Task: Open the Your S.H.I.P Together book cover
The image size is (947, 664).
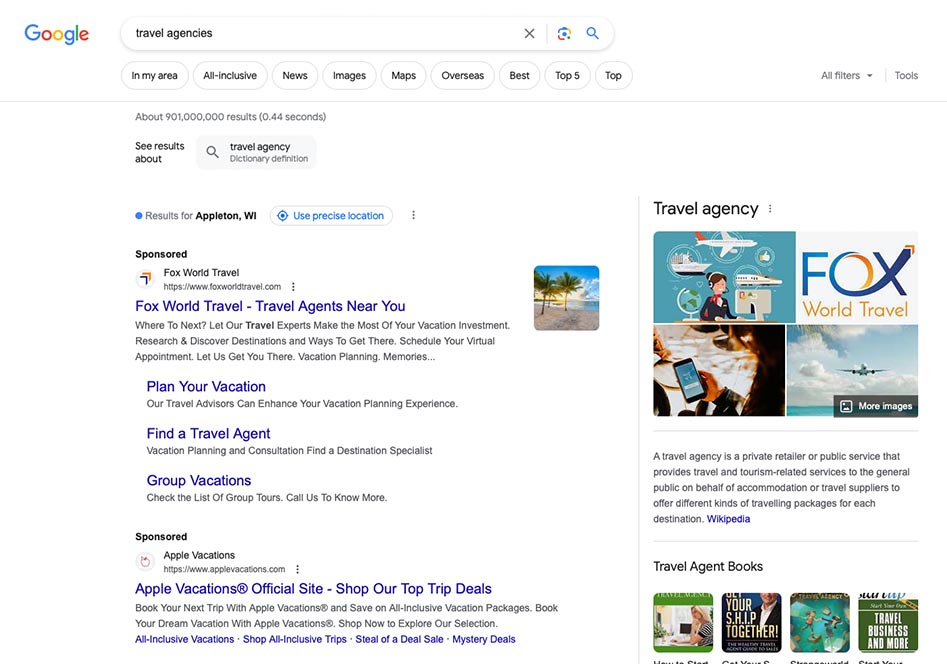Action: 751,622
